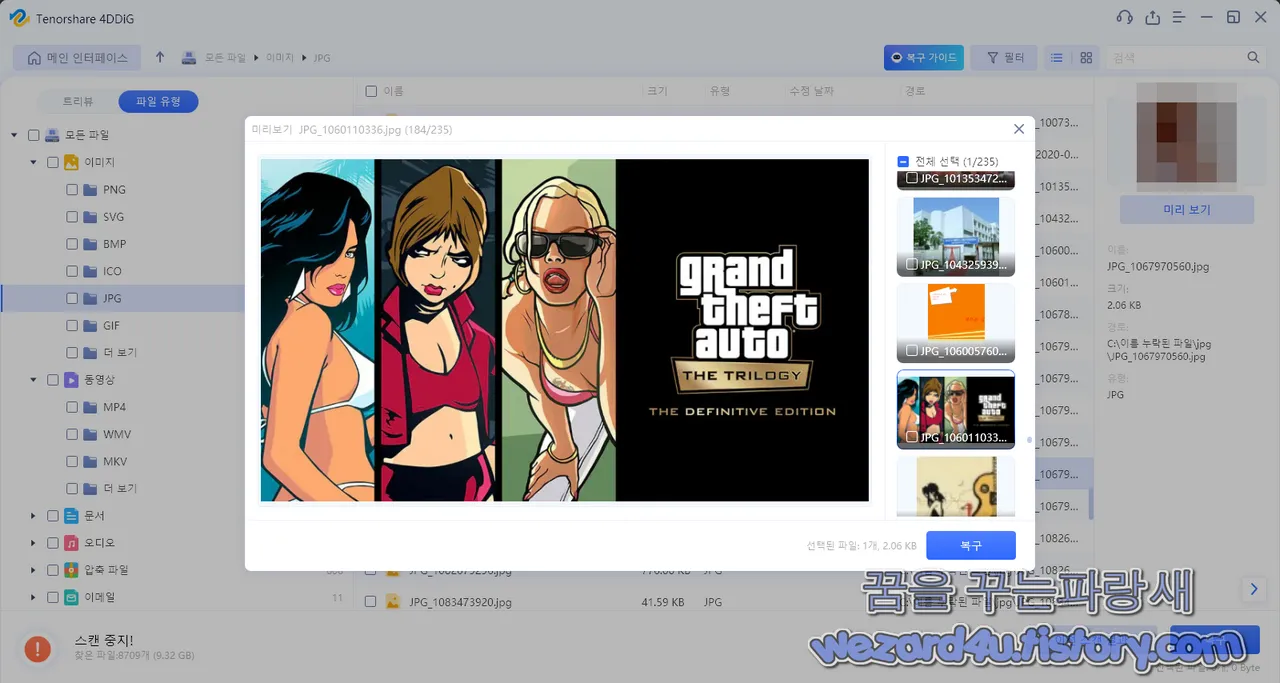Viewport: 1280px width, 683px height.
Task: Select the SVG folder in tree
Action: point(113,217)
